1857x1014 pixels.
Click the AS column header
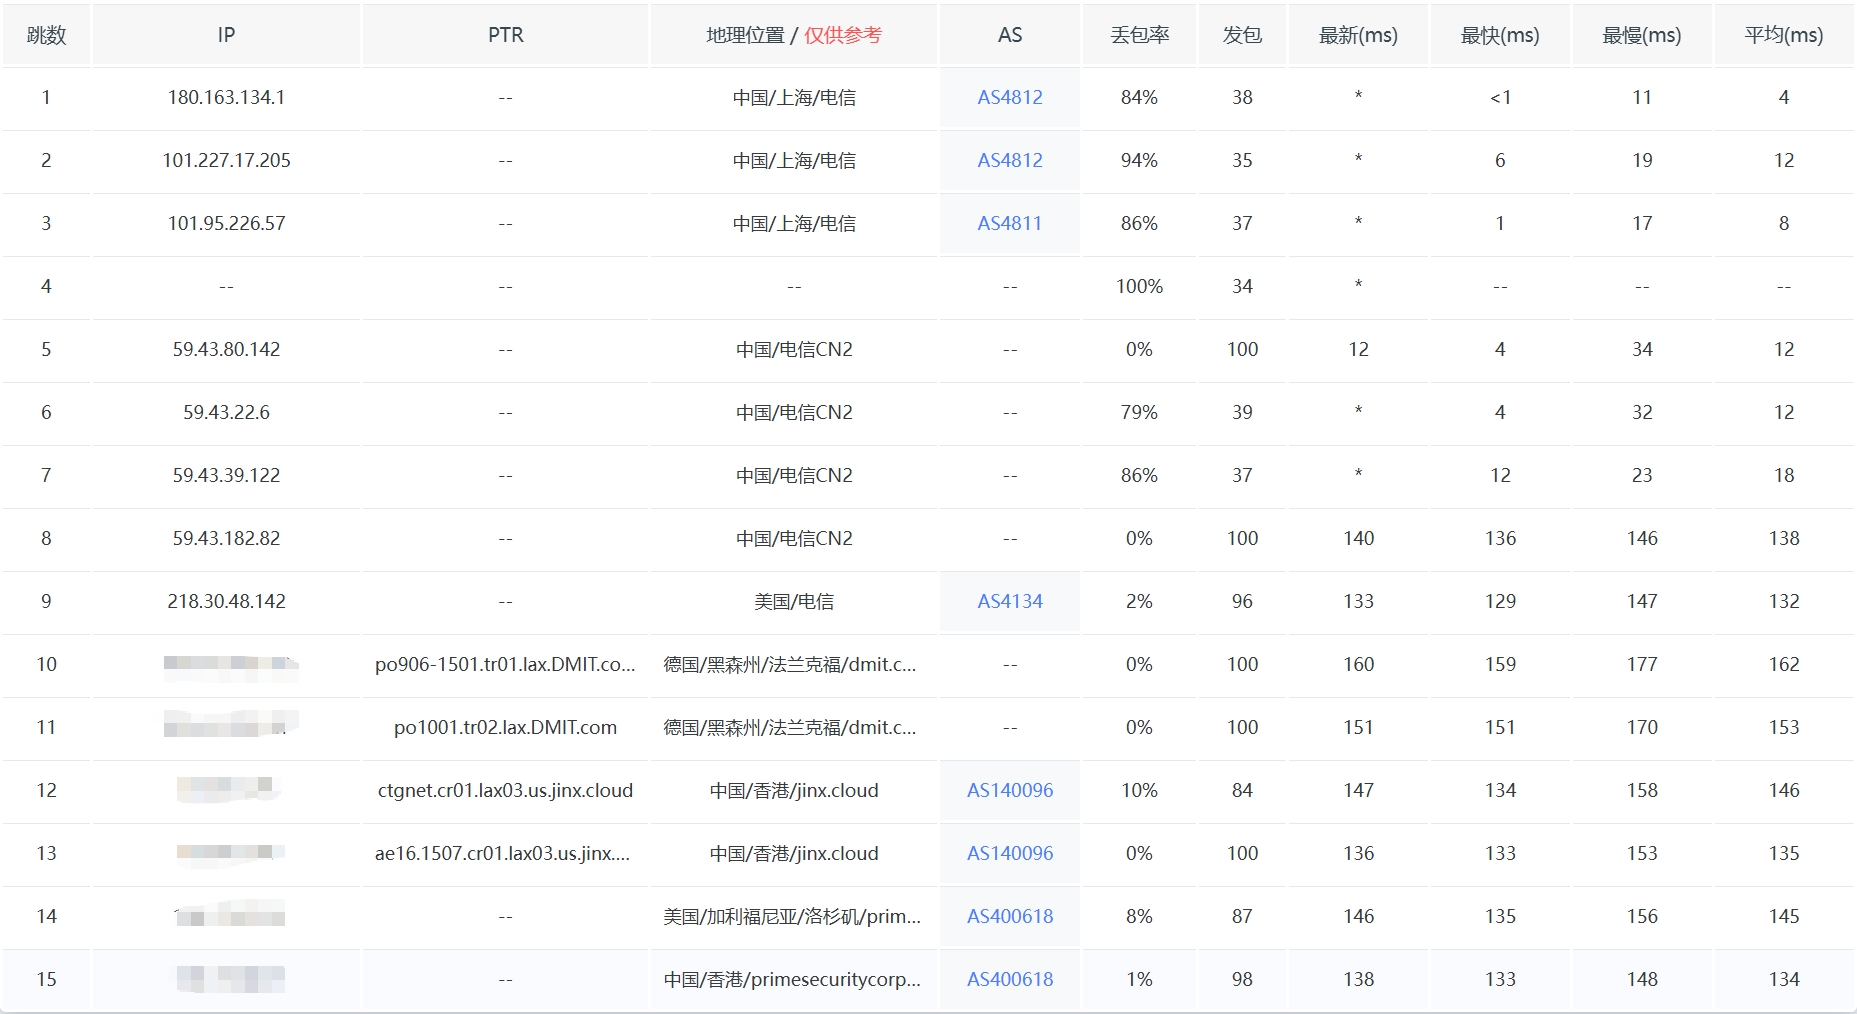[x=1010, y=35]
